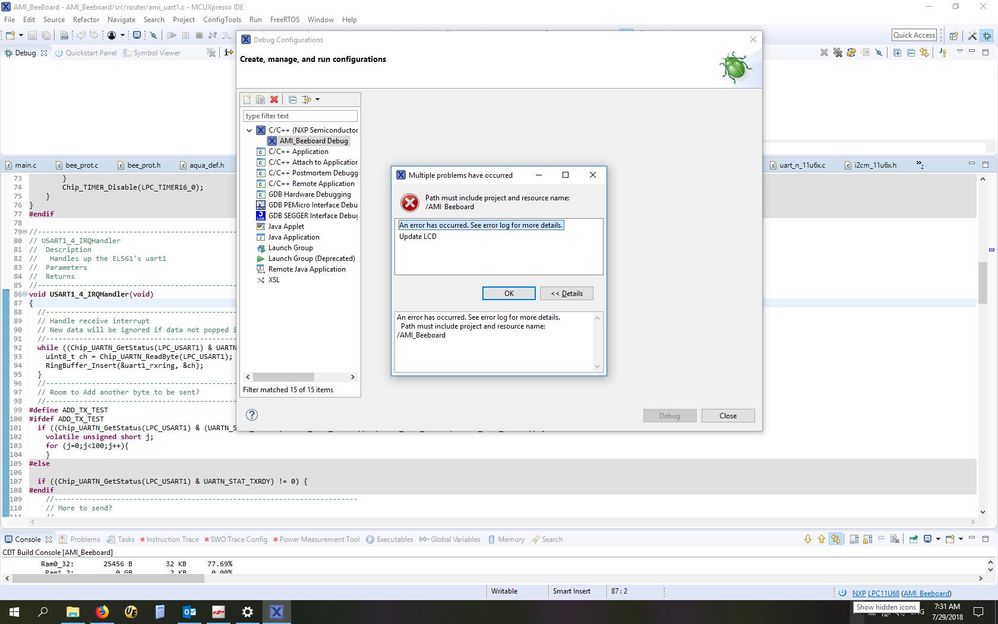Screen dimensions: 998x624
Task: Switch to main.c editor tab
Action: pyautogui.click(x=20, y=165)
